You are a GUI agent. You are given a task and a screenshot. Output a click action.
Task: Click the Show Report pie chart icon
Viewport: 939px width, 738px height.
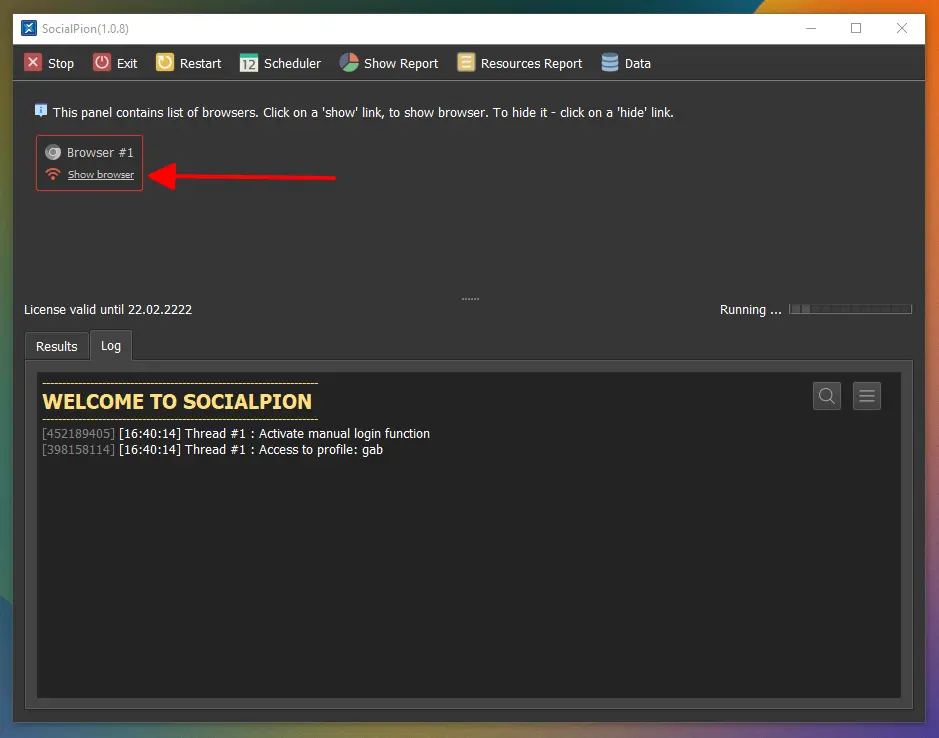(349, 62)
